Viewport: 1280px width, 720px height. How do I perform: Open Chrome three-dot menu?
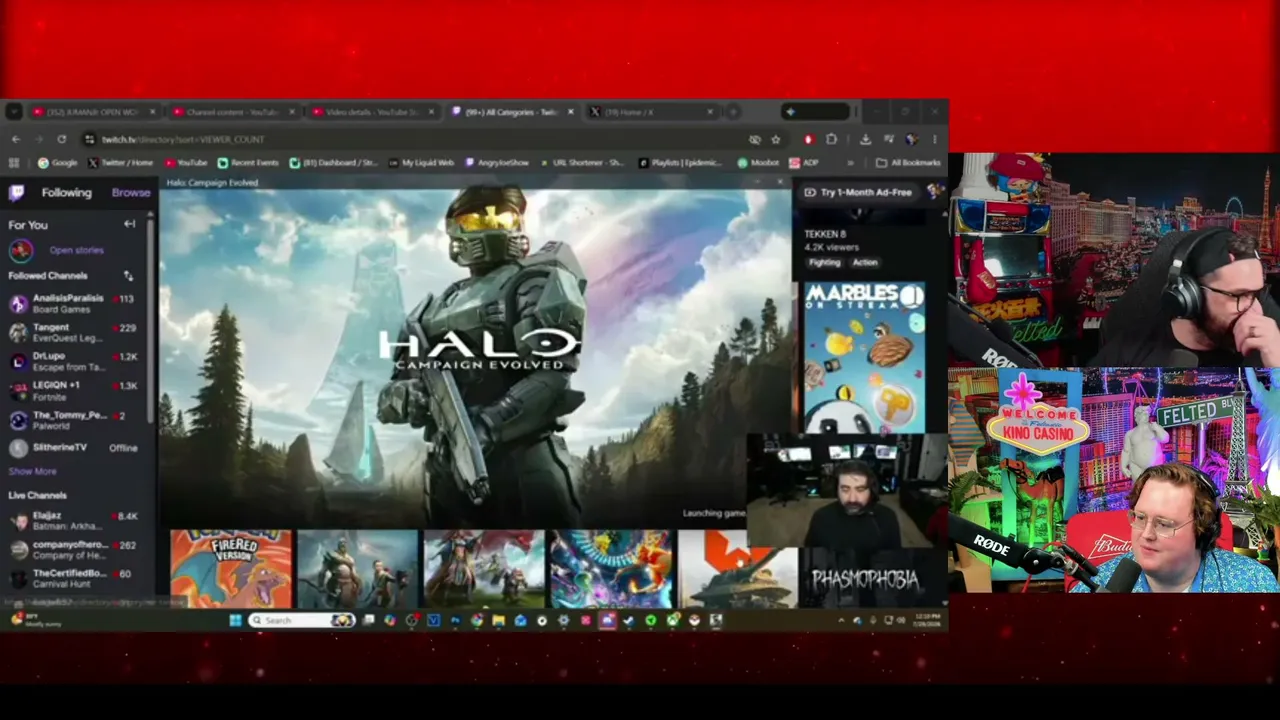(x=935, y=139)
